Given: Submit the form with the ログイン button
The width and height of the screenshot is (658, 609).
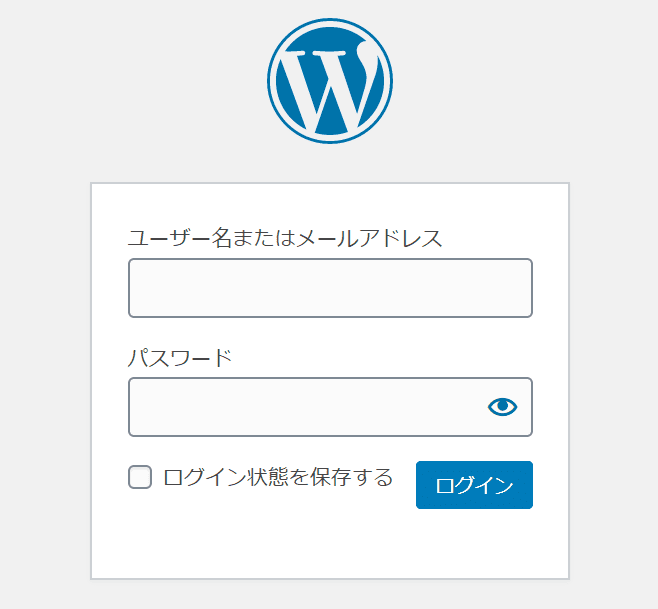Looking at the screenshot, I should tap(474, 485).
